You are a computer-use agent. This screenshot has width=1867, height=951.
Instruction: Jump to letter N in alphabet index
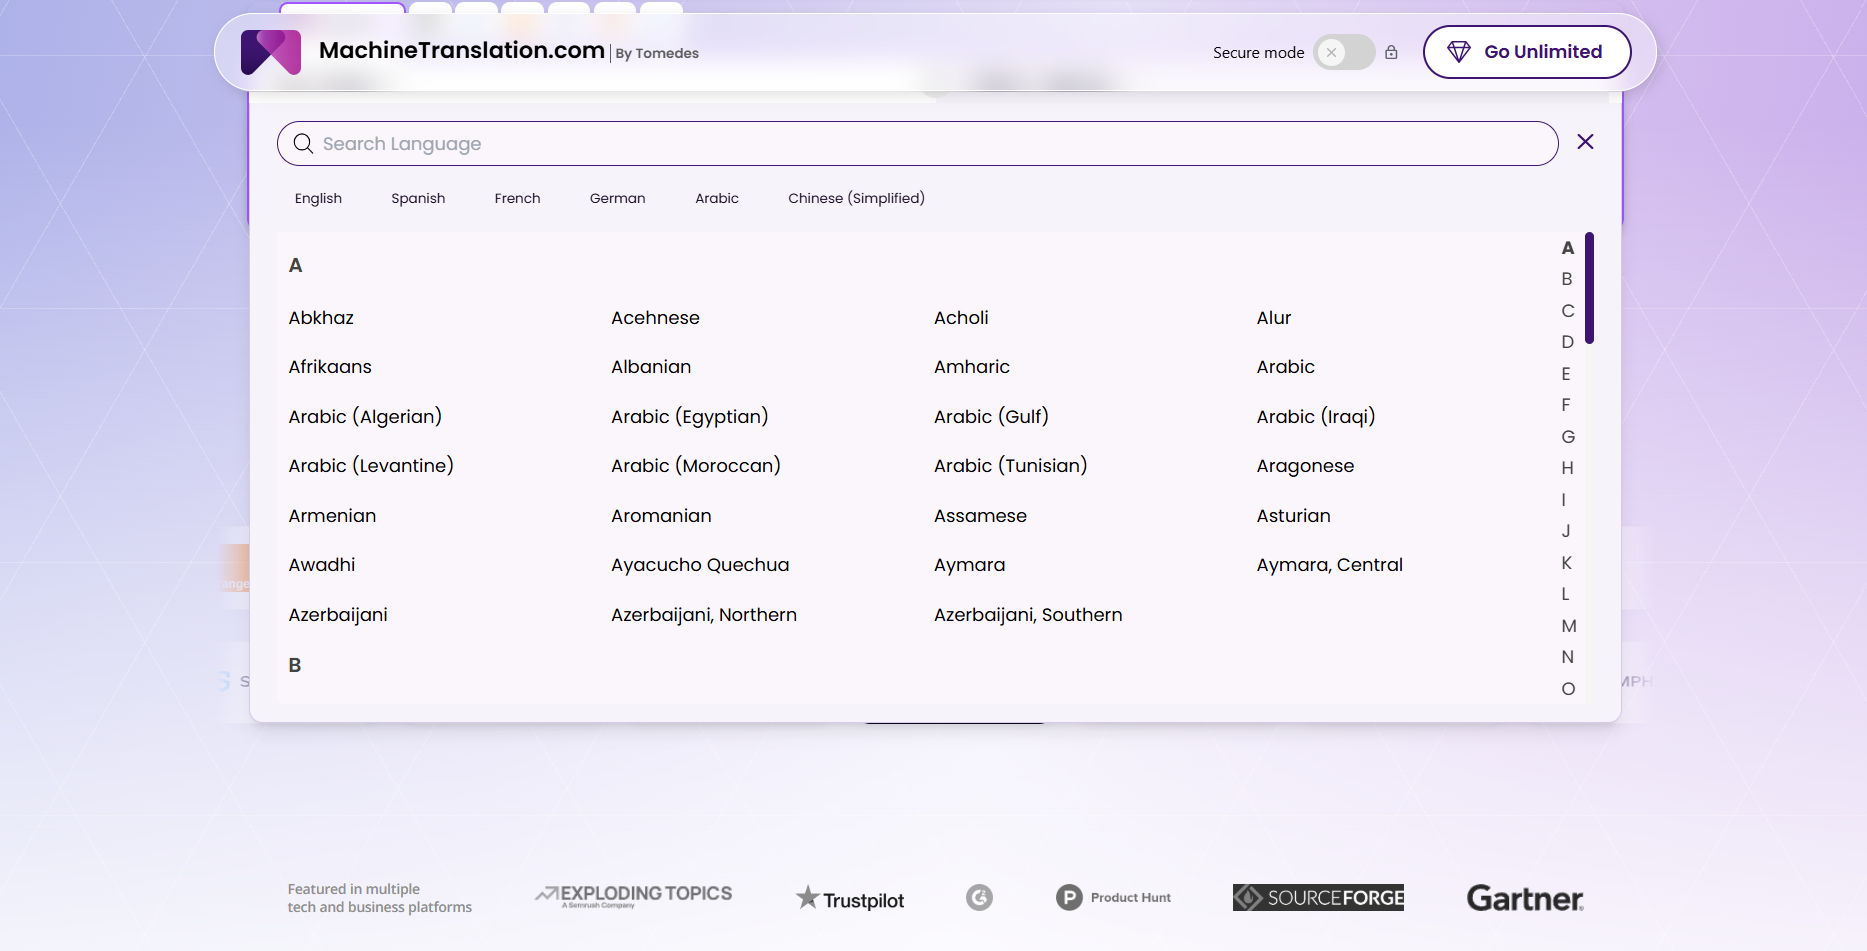[x=1567, y=657]
